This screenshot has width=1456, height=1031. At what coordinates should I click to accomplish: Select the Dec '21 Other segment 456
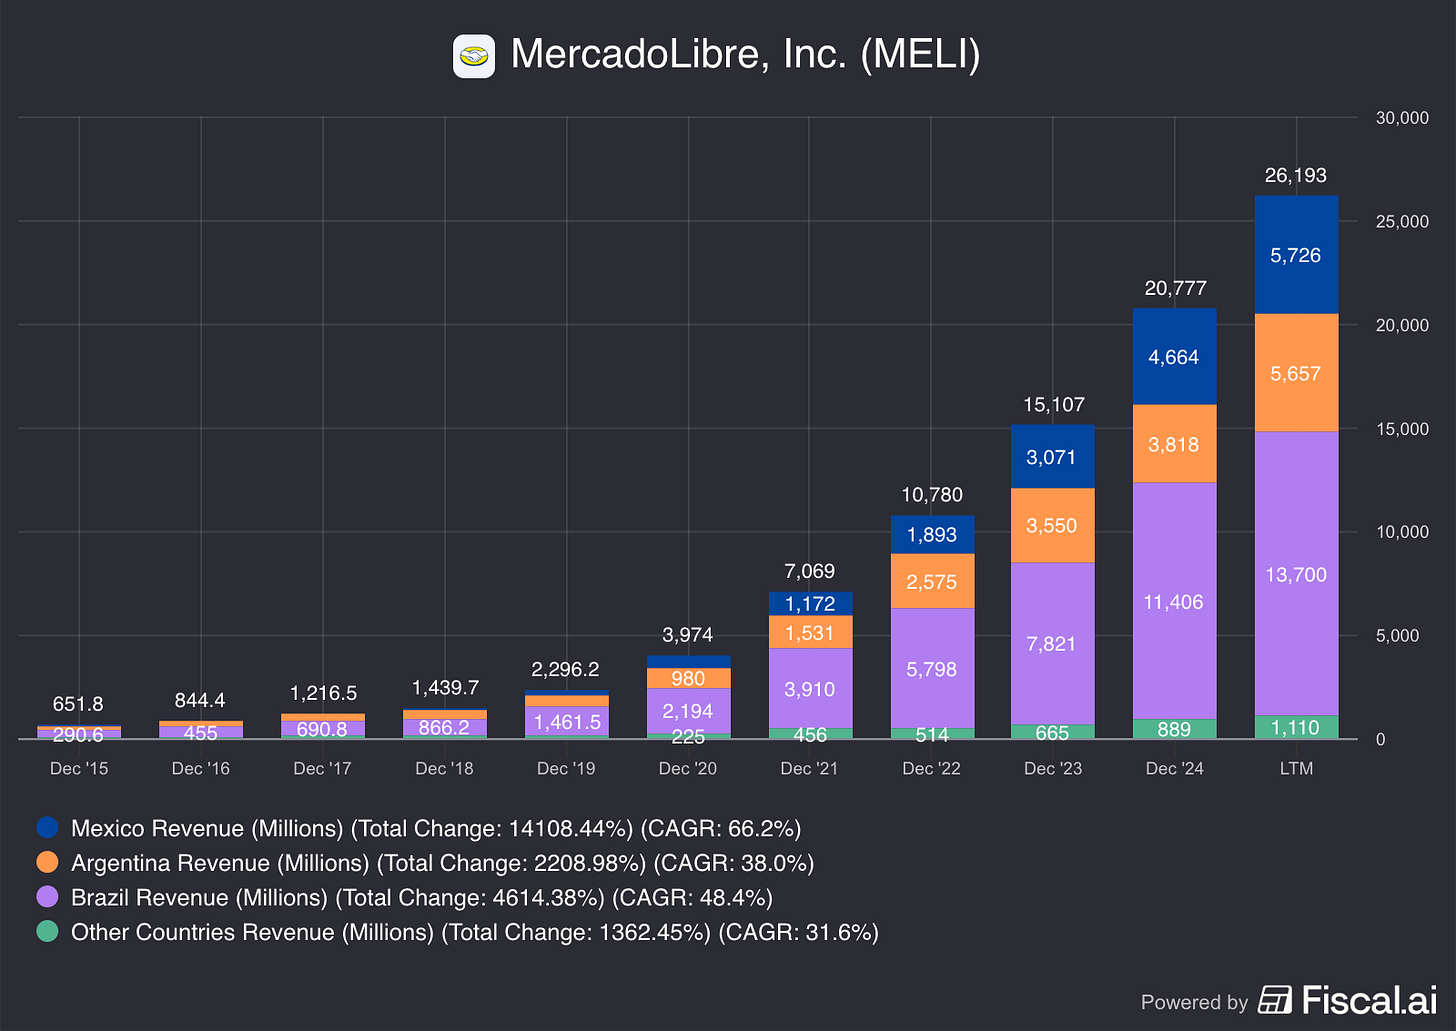click(x=810, y=734)
